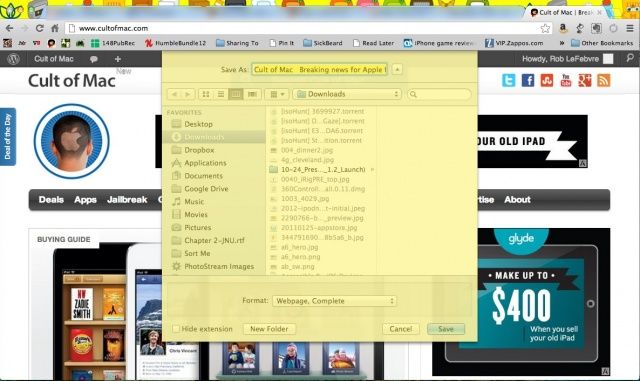The image size is (640, 381).
Task: Open the SickBeard bookmarks folder
Action: coord(323,43)
